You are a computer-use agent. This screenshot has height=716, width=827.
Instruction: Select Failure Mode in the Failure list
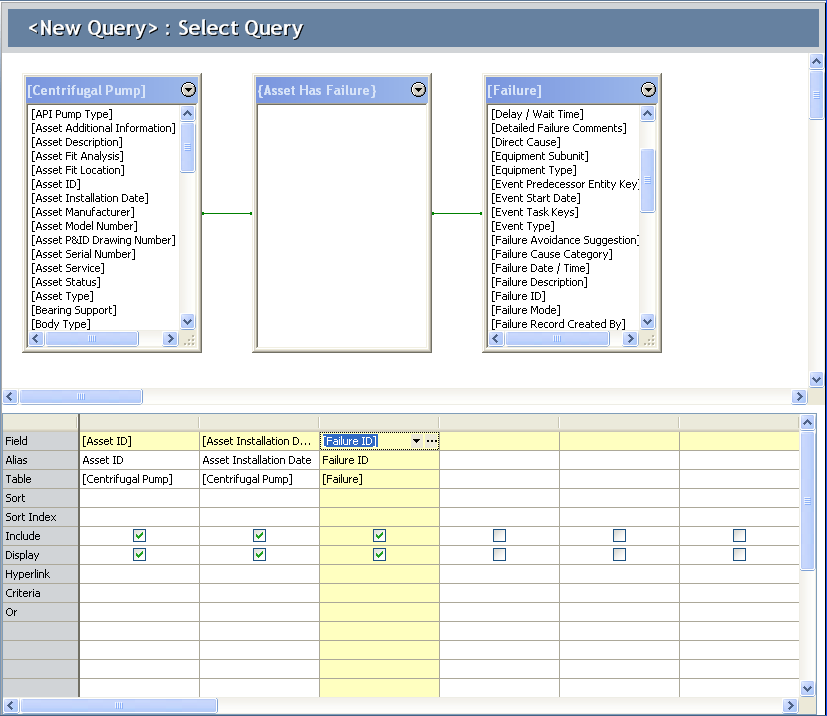pyautogui.click(x=526, y=310)
